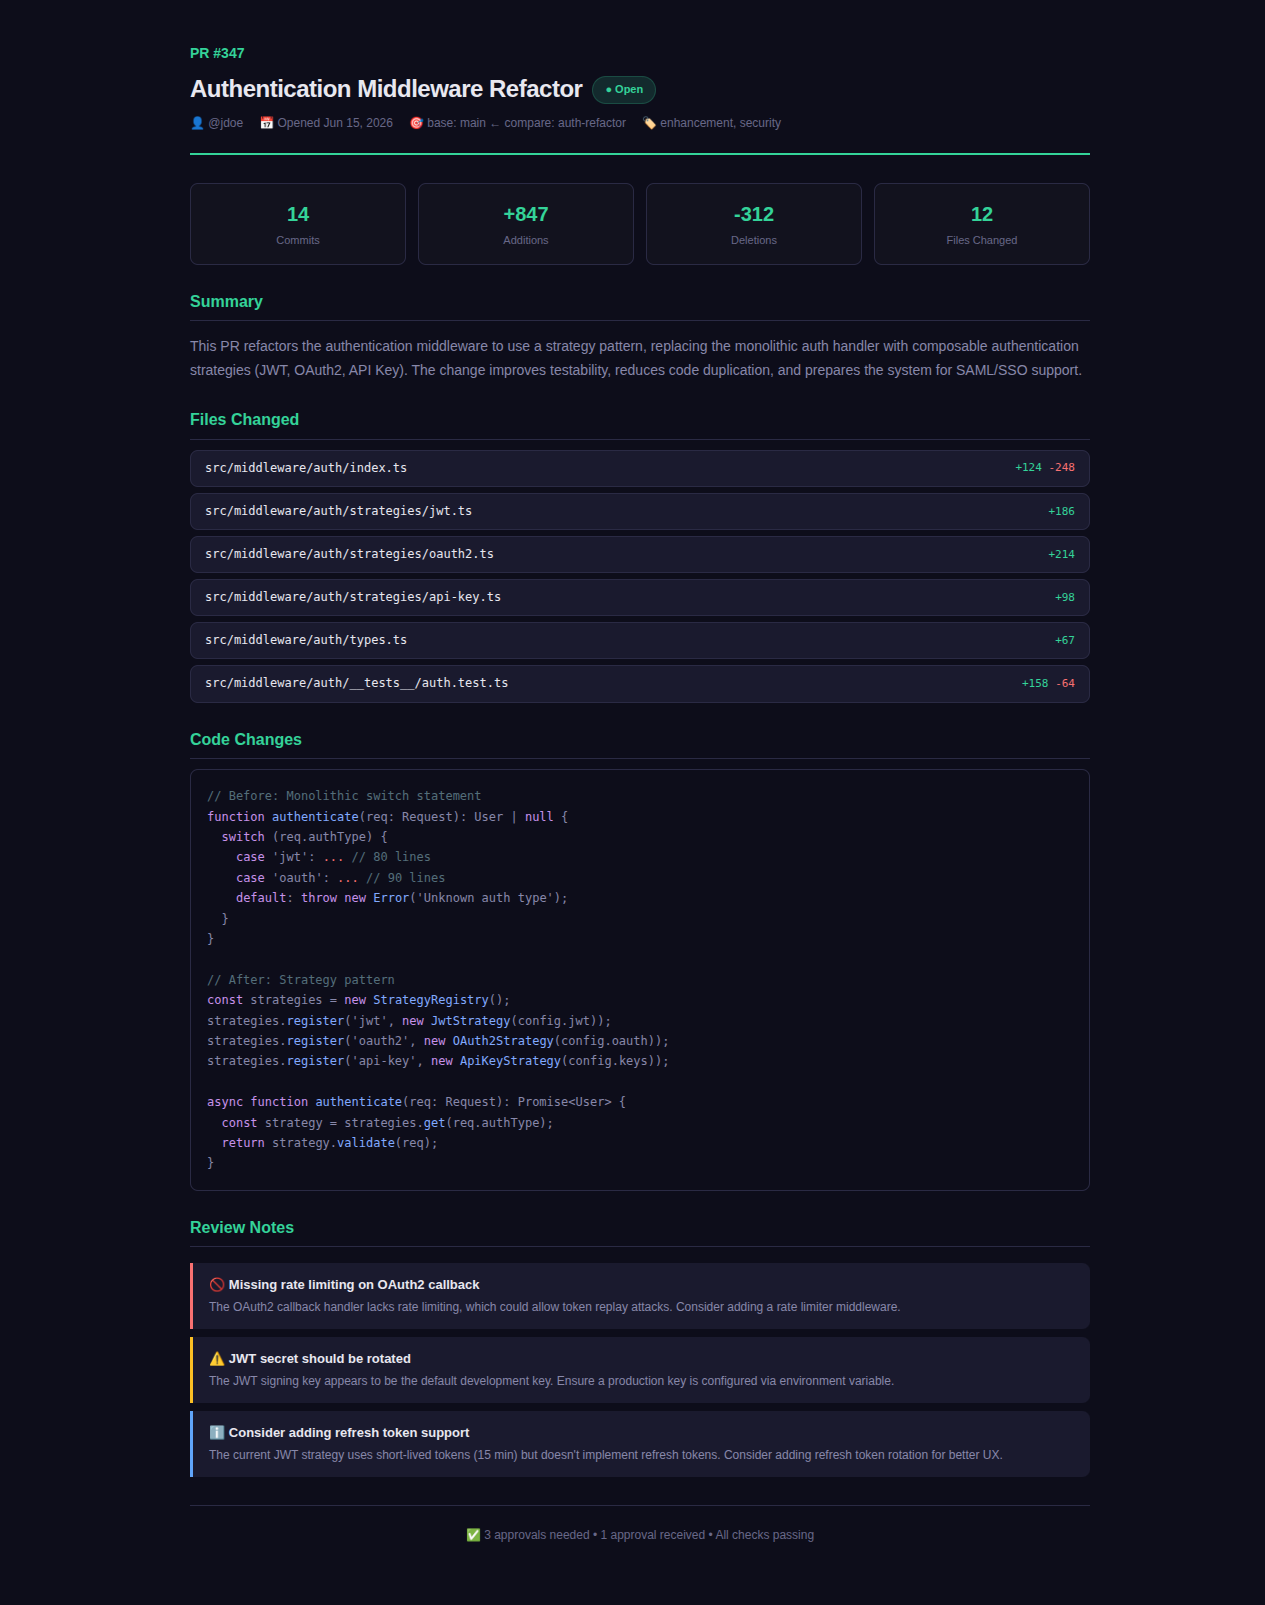Click the 3 approvals needed footer text

(537, 1535)
